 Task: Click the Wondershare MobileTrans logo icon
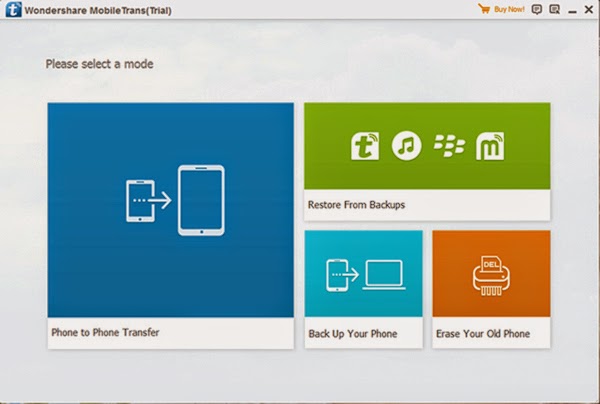point(13,10)
